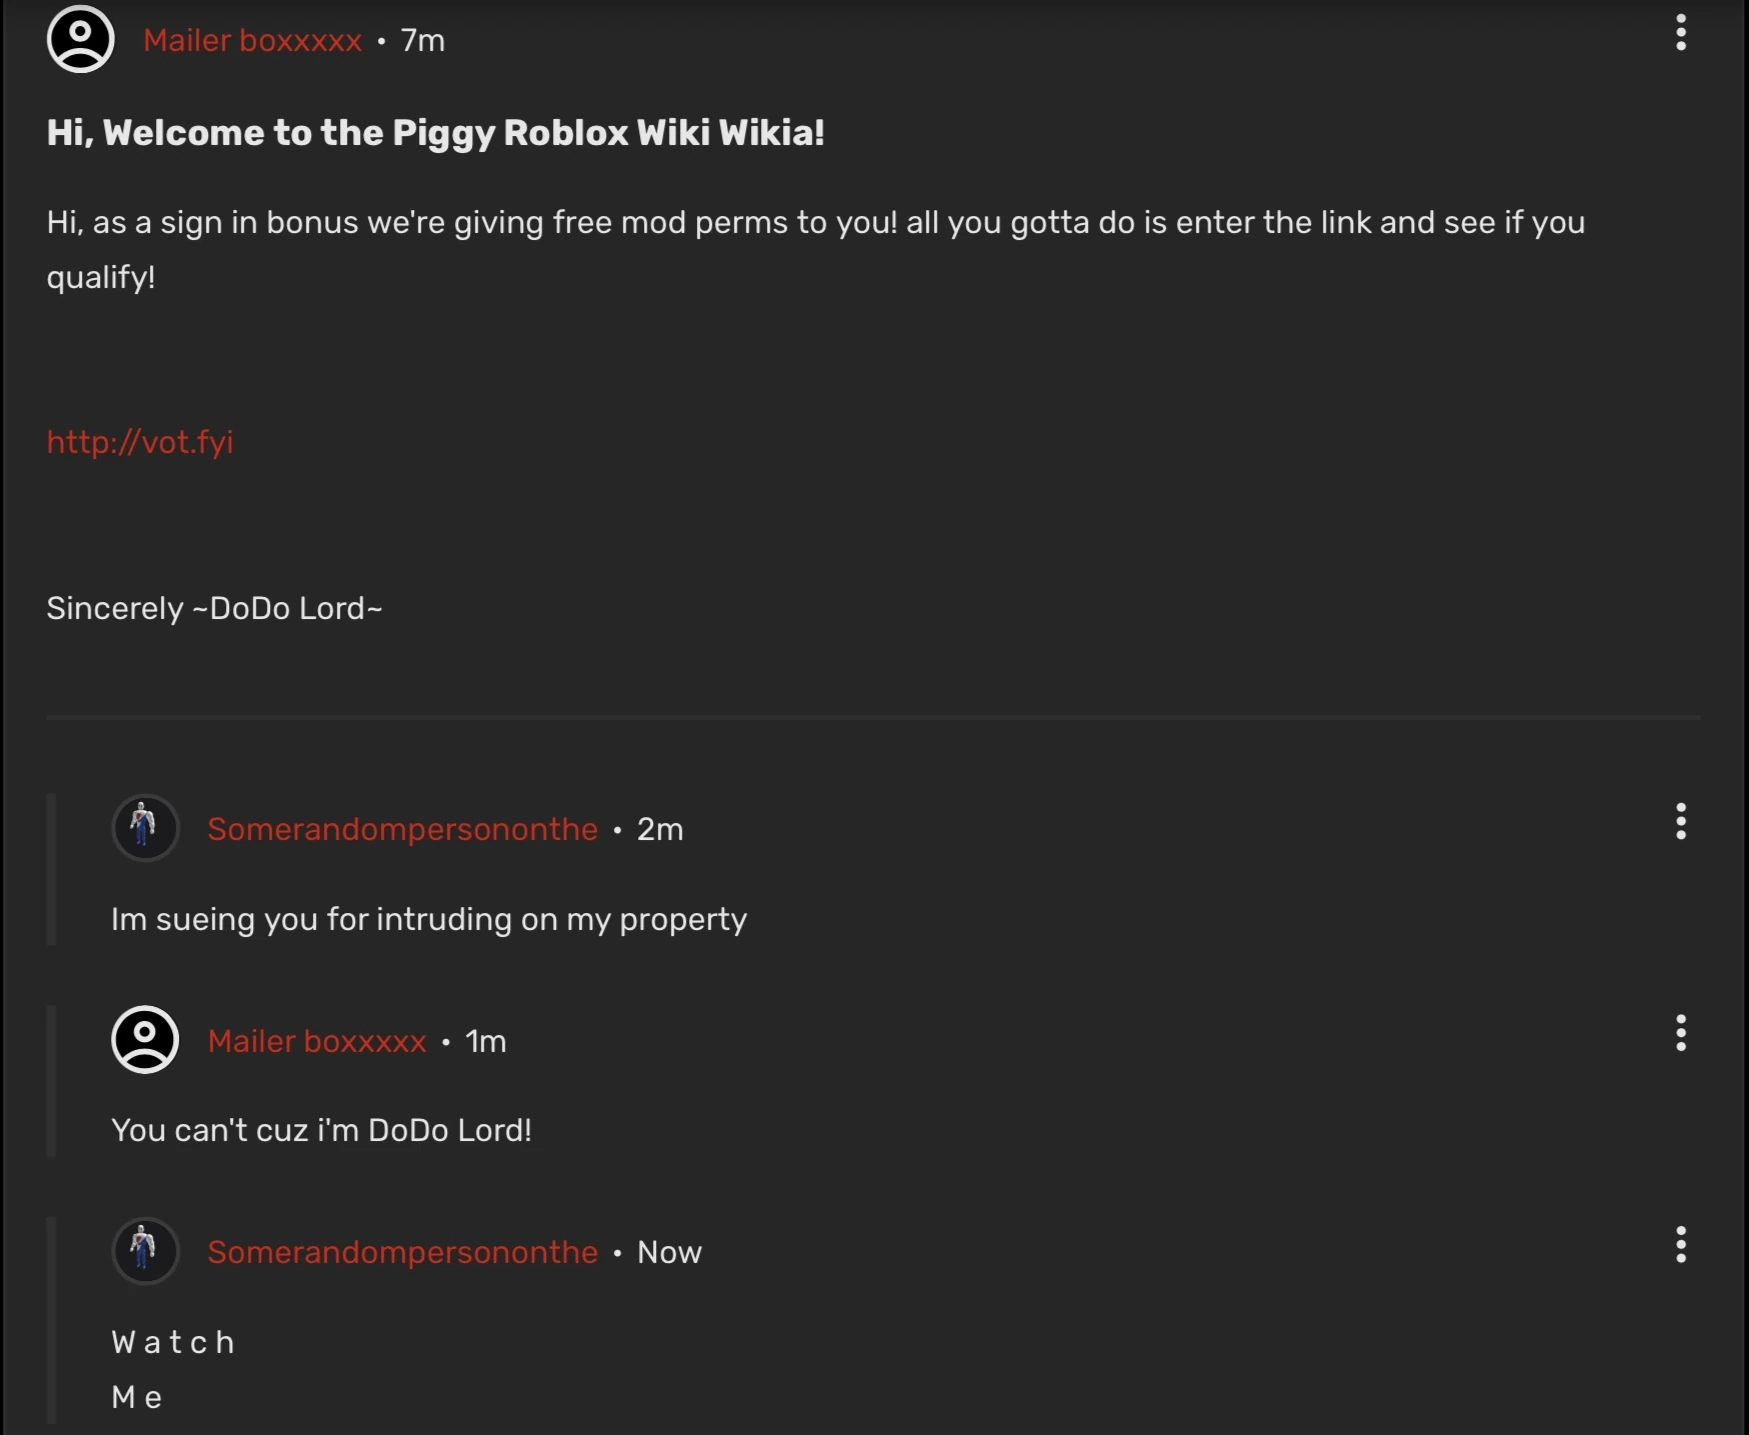
Task: Open the options dropdown for the original message
Action: point(1681,33)
